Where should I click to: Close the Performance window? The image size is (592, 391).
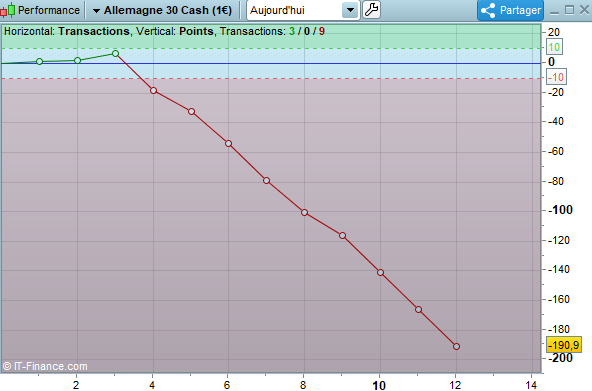click(x=584, y=10)
